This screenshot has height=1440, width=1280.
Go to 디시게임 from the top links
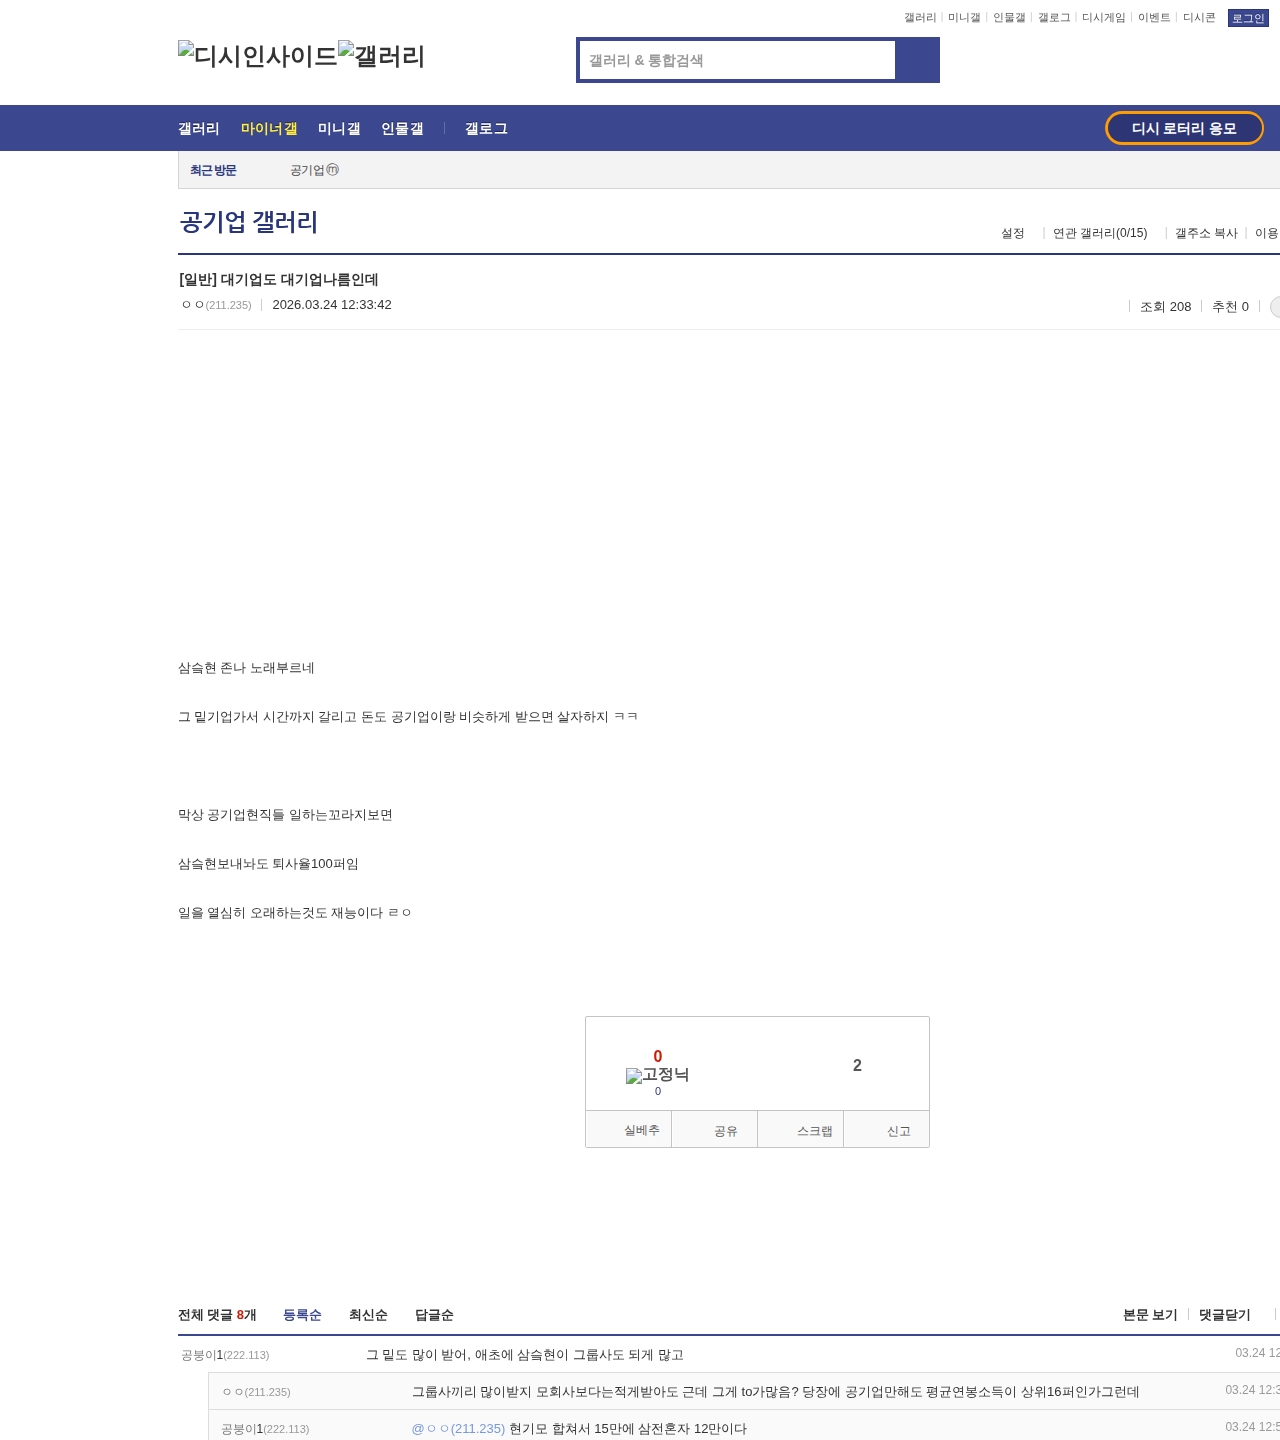(x=1104, y=18)
